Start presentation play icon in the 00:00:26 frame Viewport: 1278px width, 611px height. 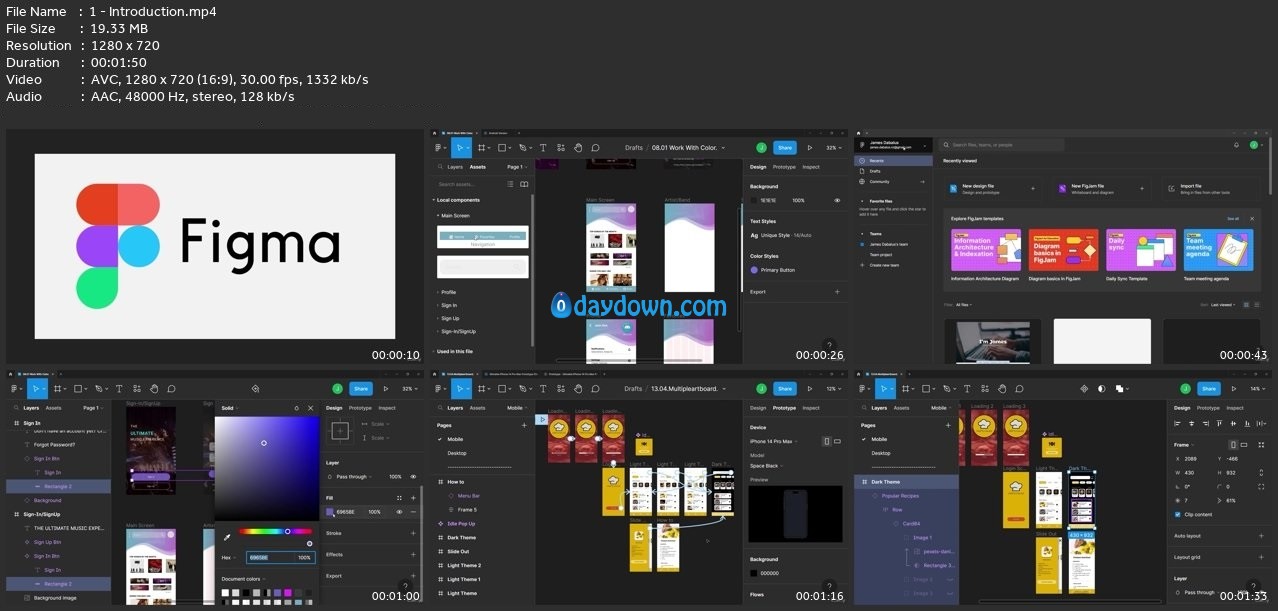810,147
